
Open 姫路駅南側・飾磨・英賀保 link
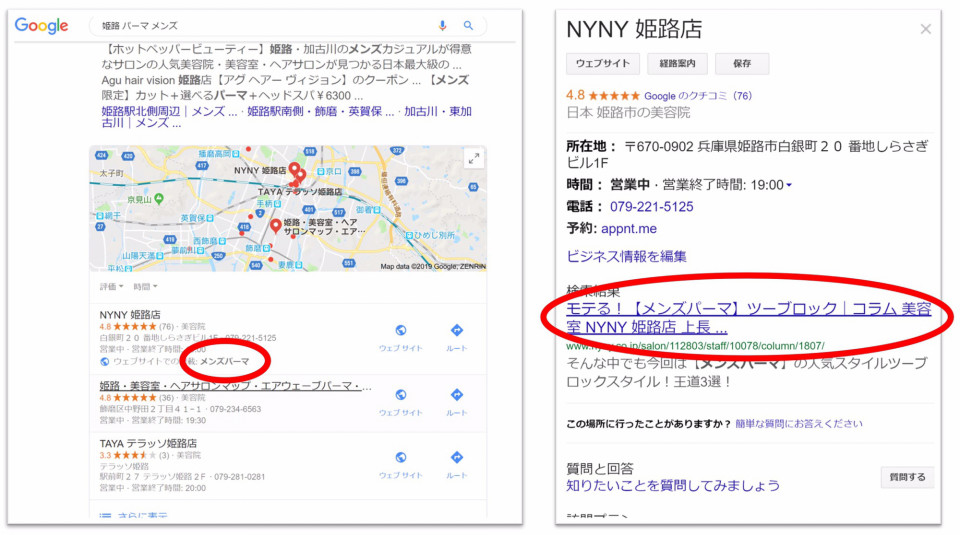click(320, 111)
